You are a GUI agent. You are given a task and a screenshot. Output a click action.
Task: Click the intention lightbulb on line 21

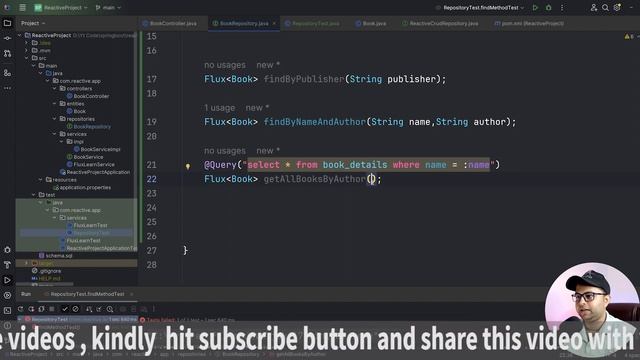tap(188, 166)
